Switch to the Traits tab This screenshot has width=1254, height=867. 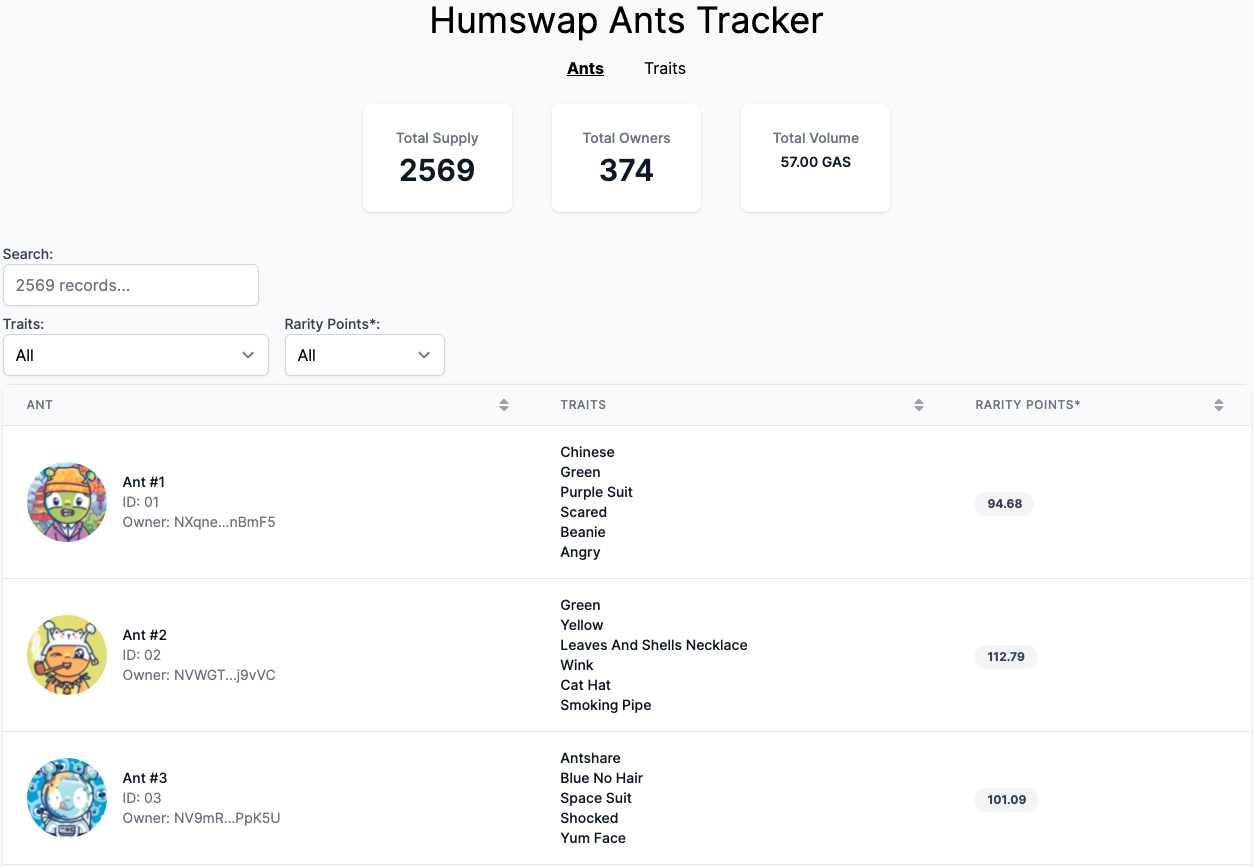pyautogui.click(x=665, y=68)
